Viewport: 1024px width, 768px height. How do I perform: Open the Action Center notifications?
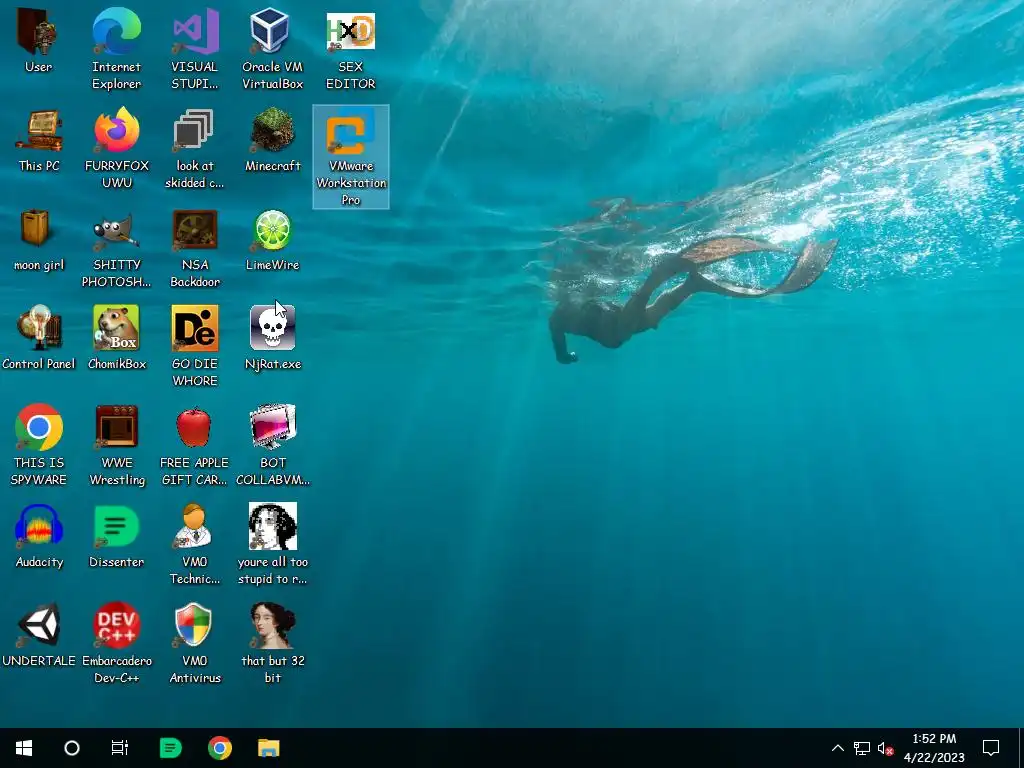click(991, 748)
